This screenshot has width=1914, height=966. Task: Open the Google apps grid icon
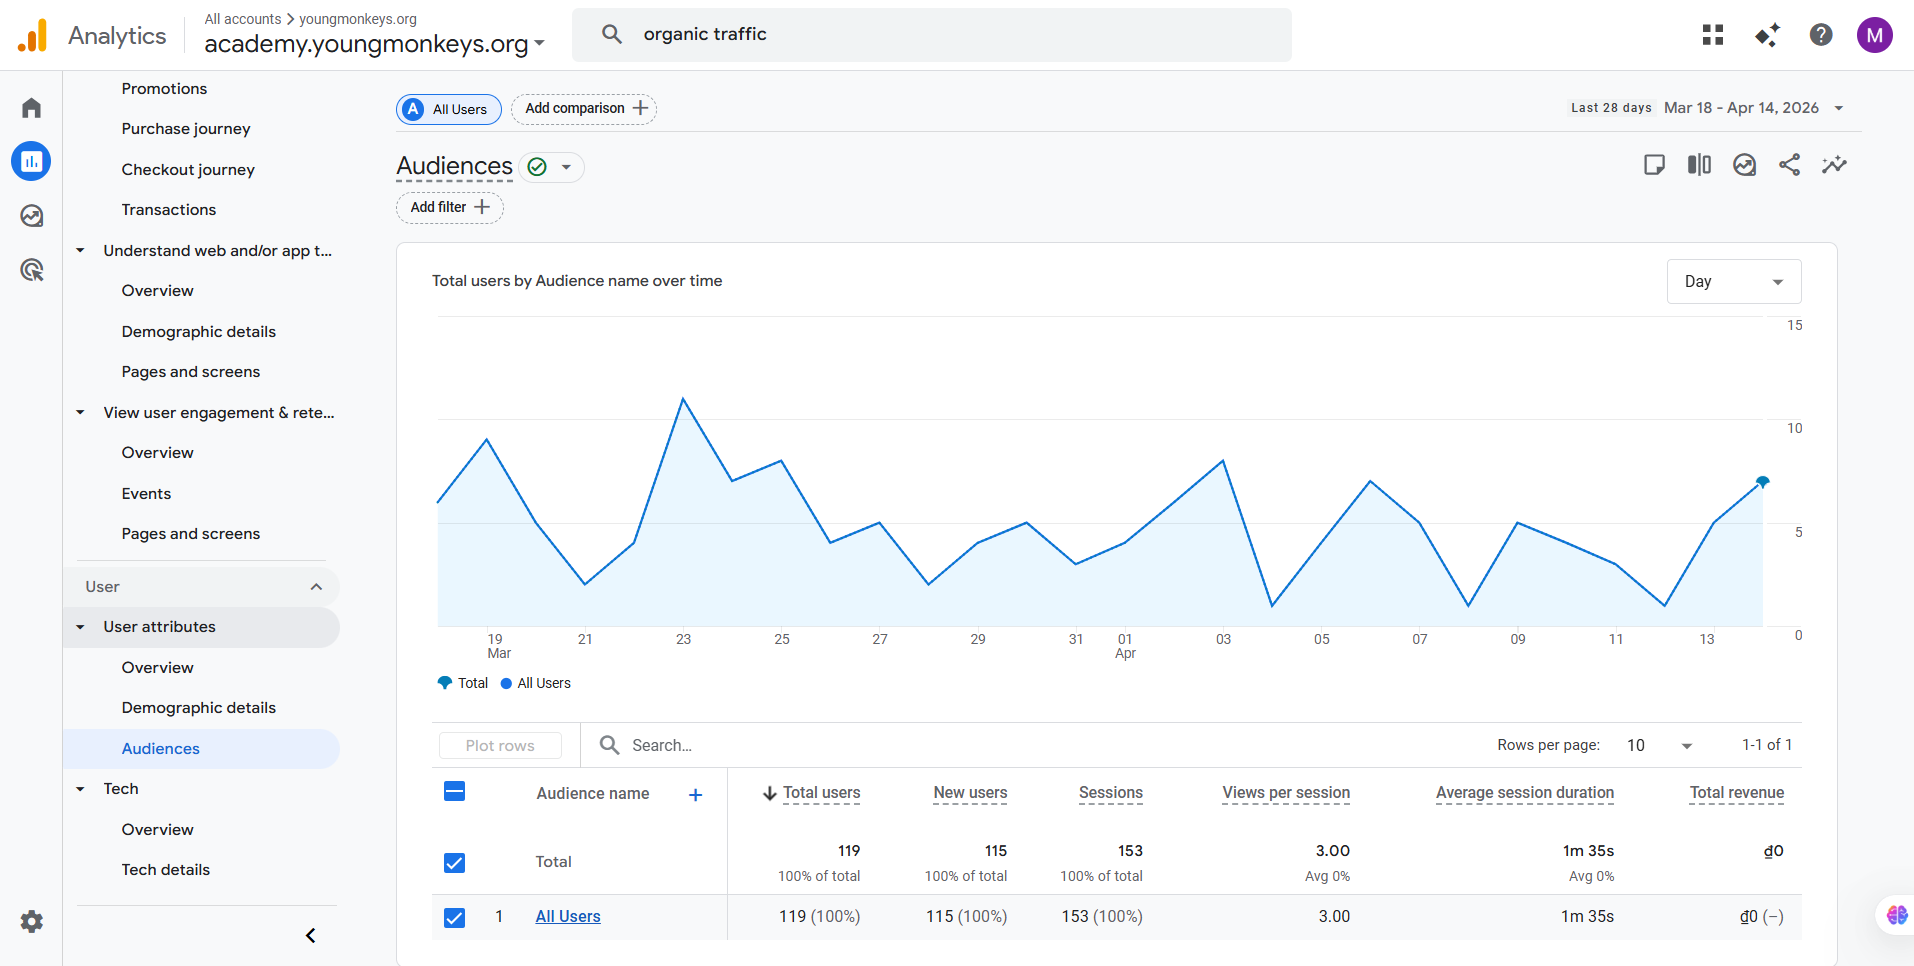tap(1712, 35)
